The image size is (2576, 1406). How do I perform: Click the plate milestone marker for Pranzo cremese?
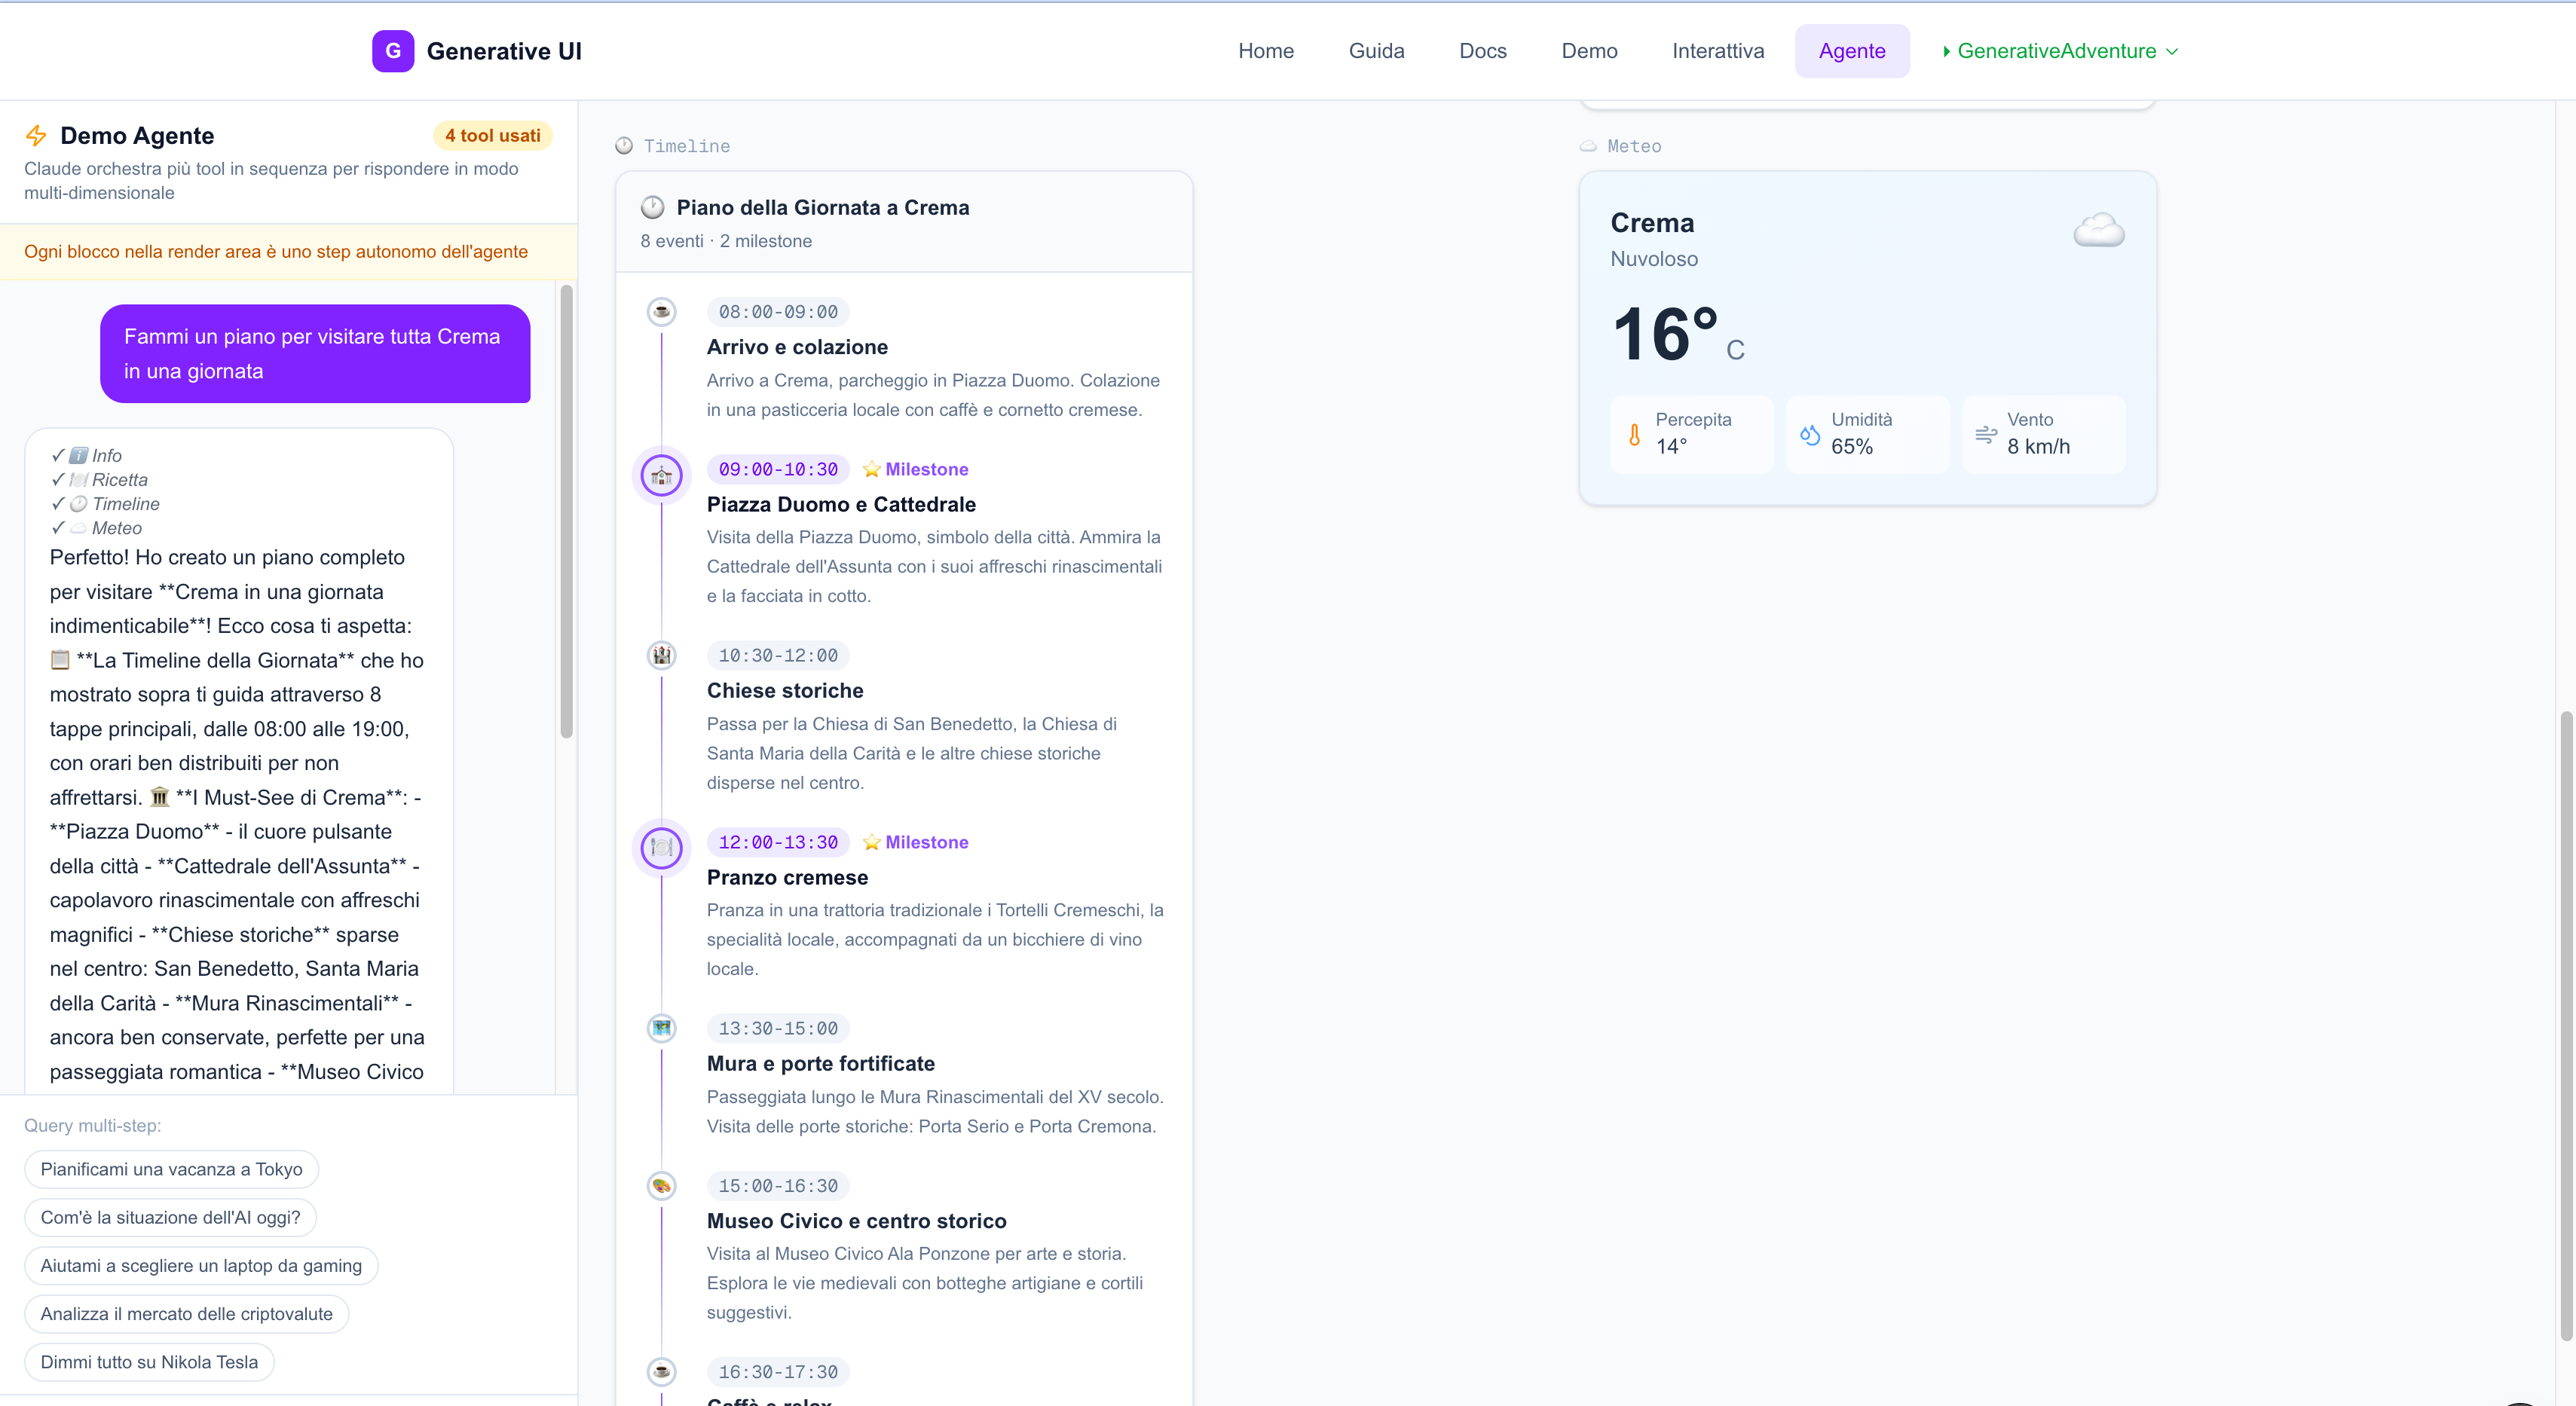(x=661, y=848)
